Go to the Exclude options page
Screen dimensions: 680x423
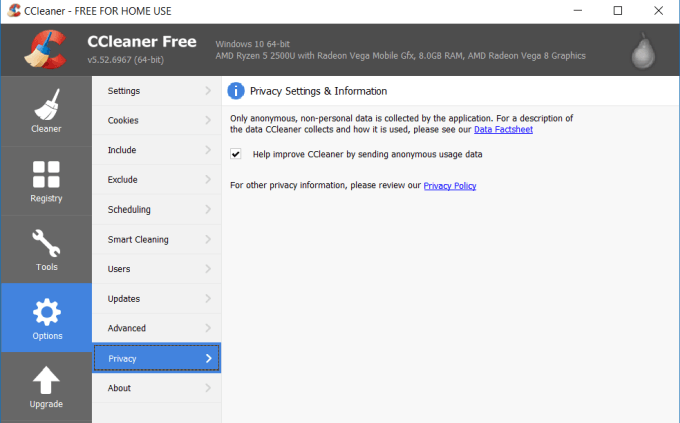pyautogui.click(x=157, y=179)
